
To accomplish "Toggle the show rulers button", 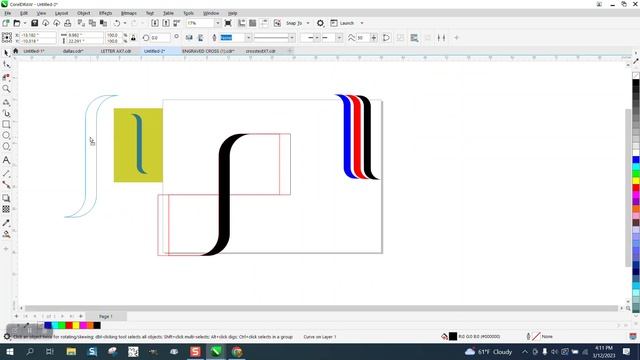I will tap(242, 23).
